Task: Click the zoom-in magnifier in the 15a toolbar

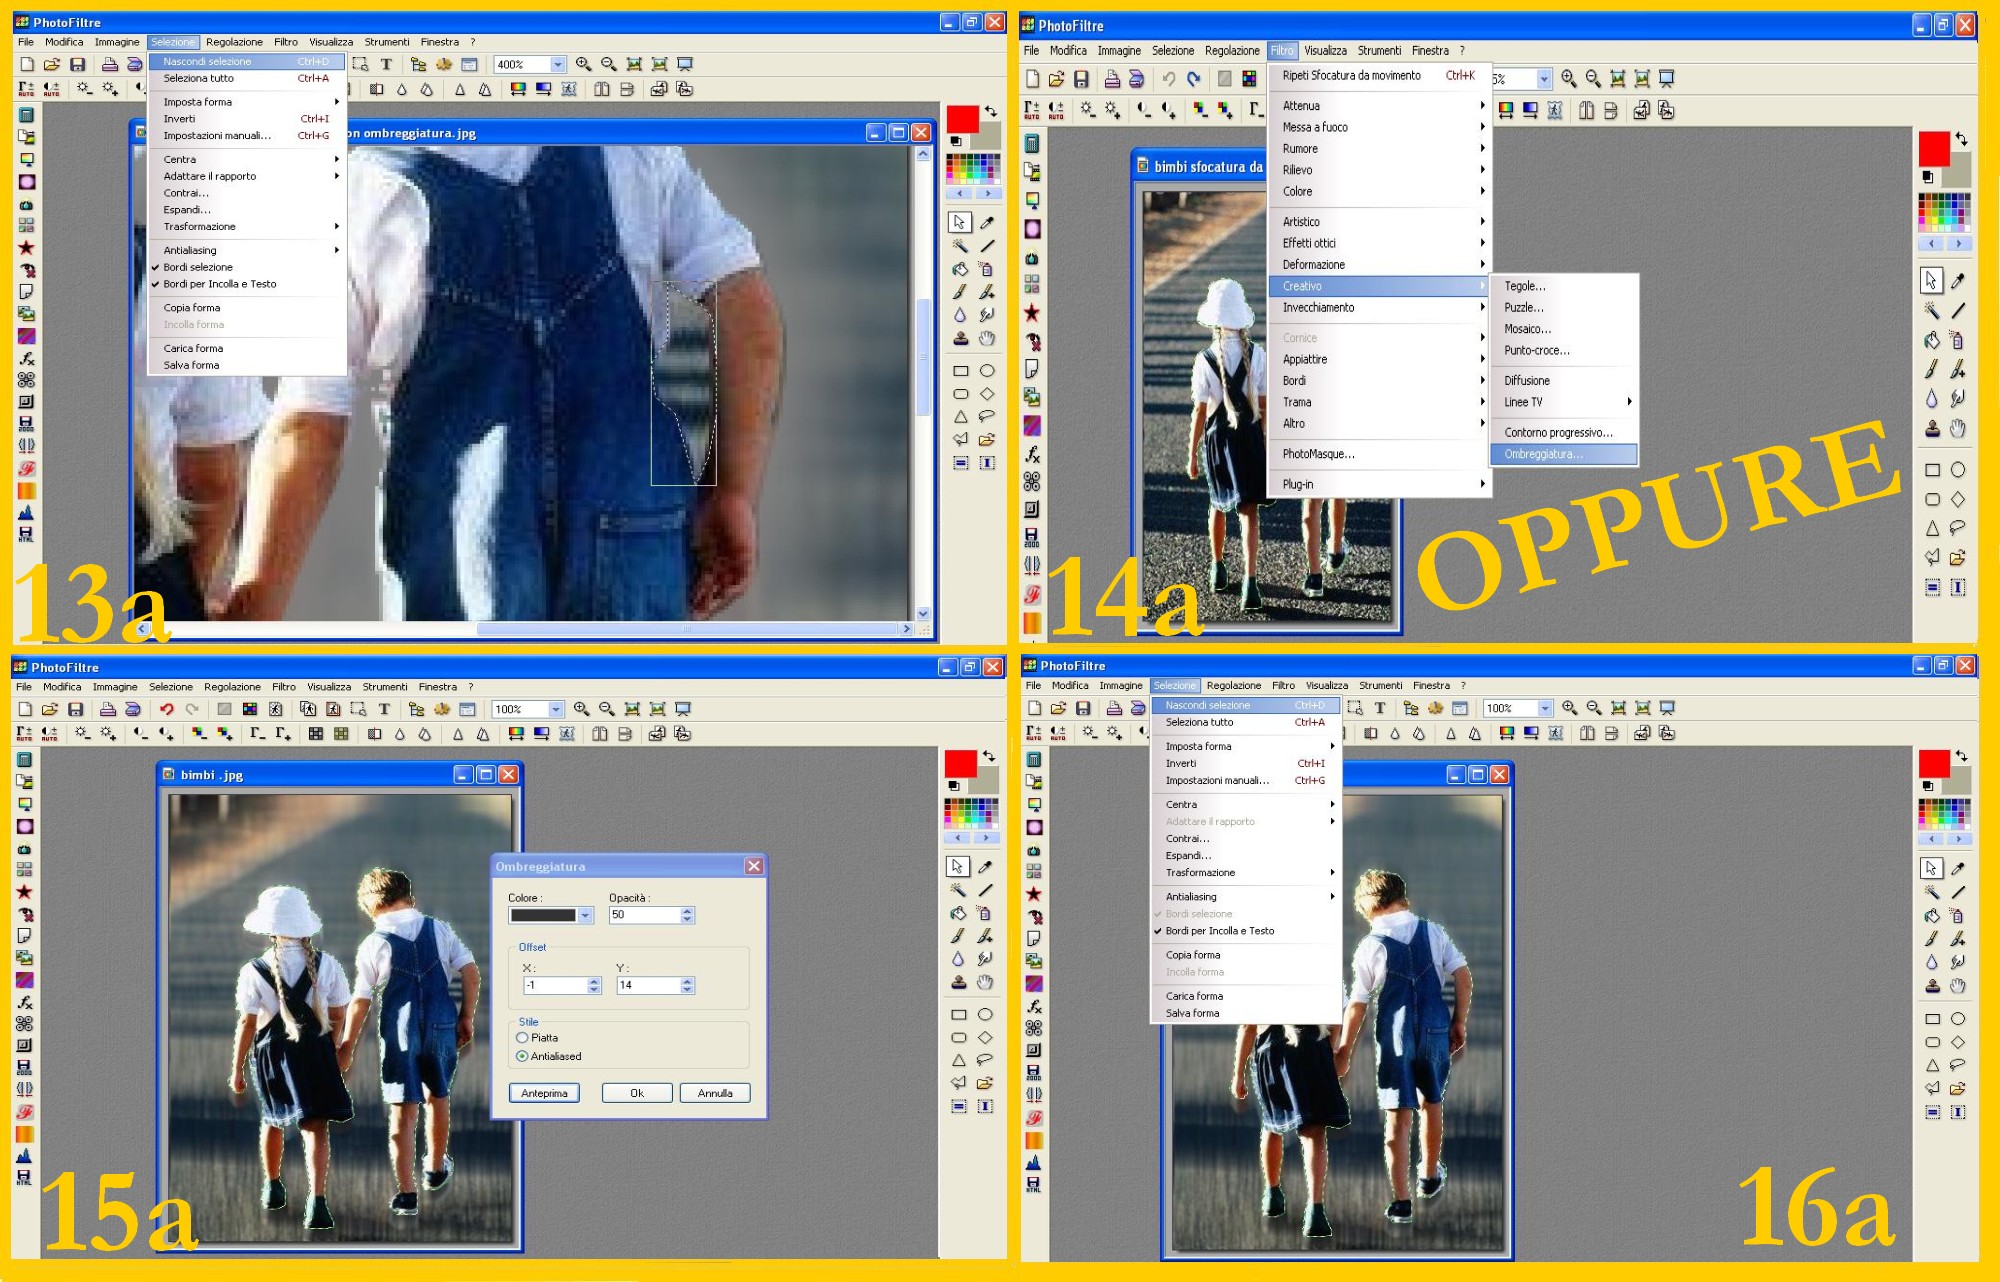Action: (581, 709)
